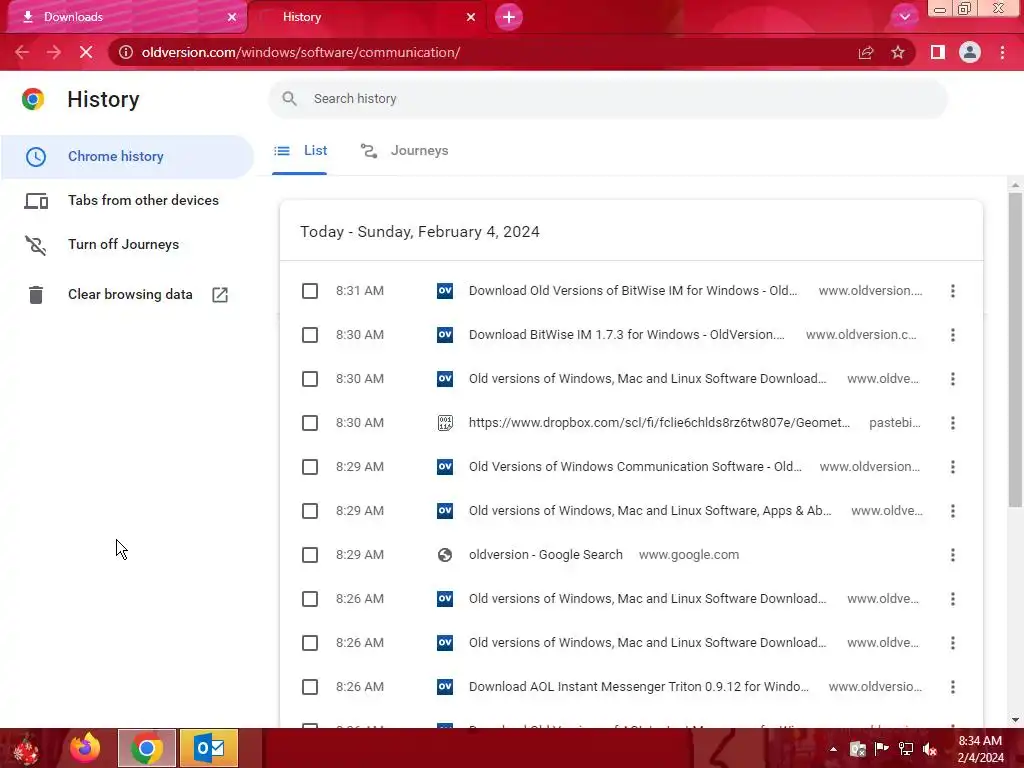Select the List view tab

(300, 151)
